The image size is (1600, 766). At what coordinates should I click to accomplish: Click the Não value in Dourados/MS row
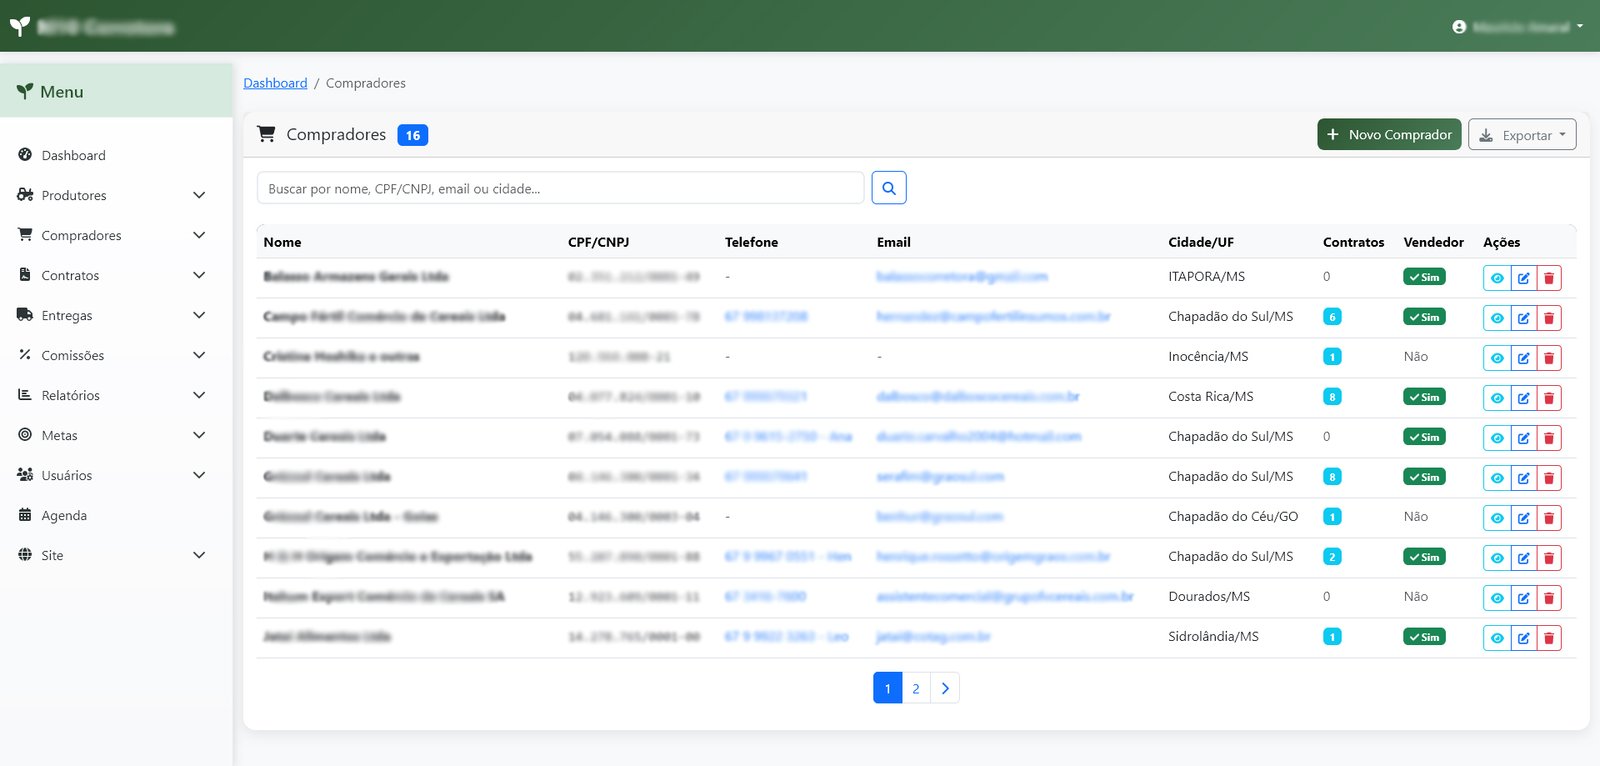[x=1416, y=596]
